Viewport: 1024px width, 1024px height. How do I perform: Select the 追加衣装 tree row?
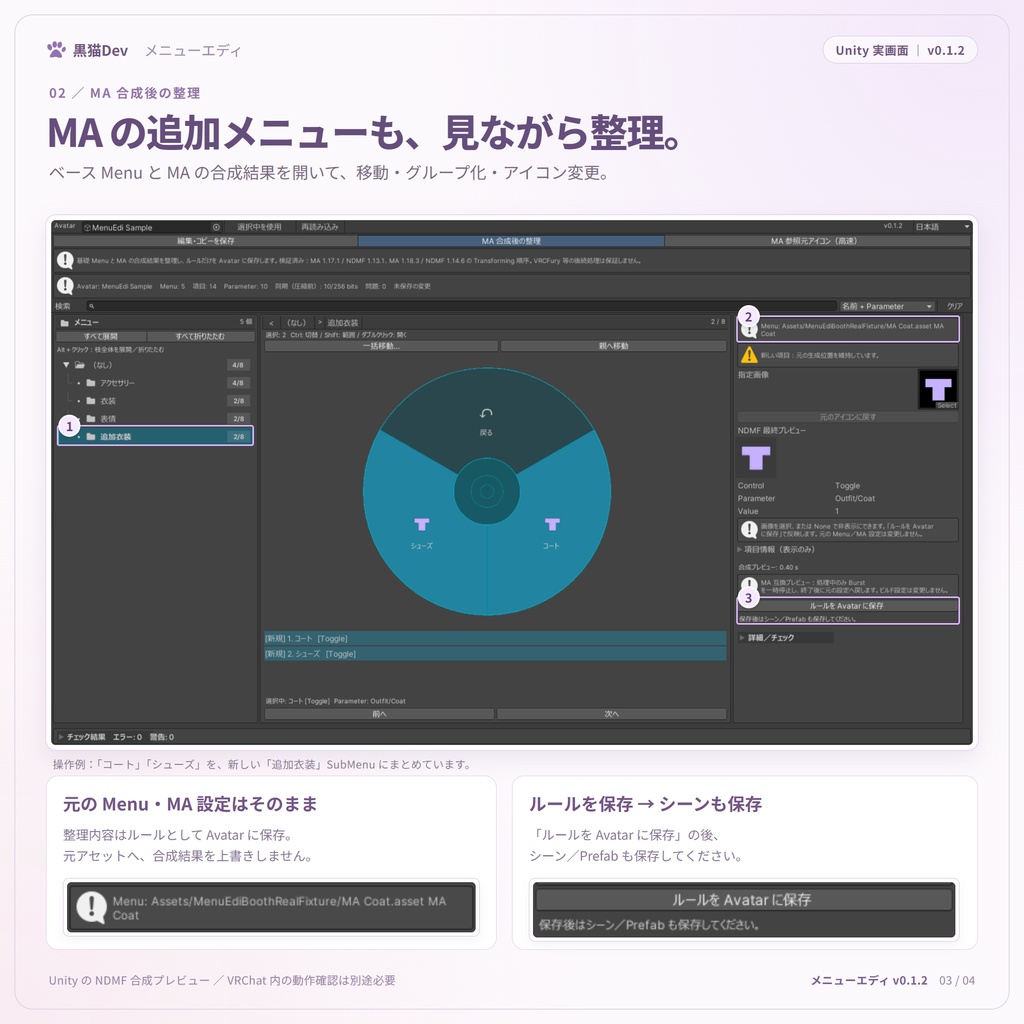[x=155, y=436]
